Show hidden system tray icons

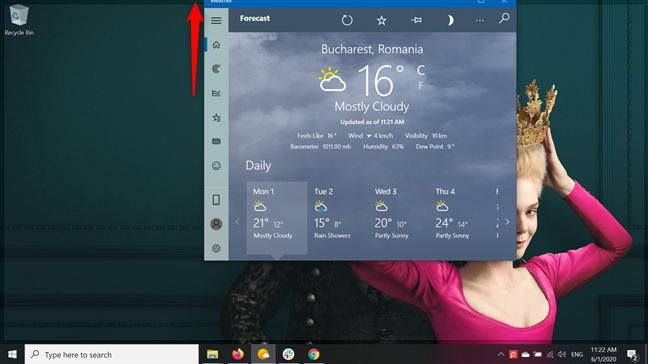point(501,354)
